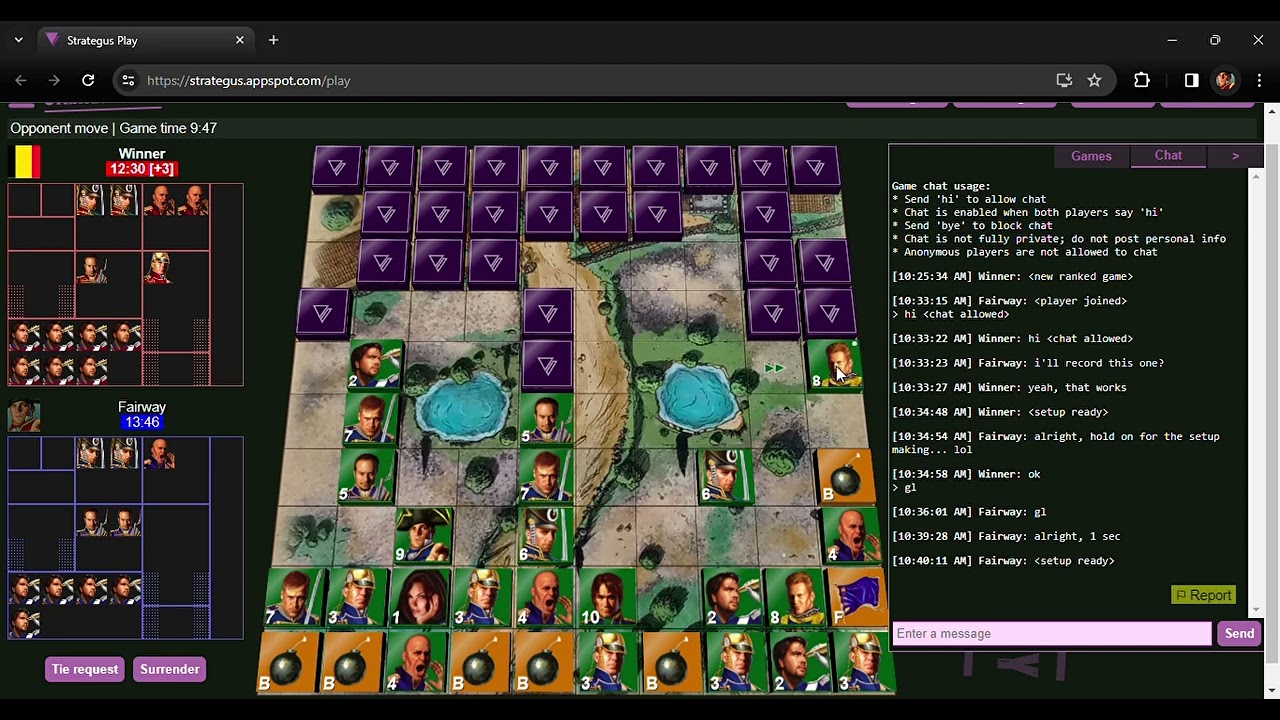Click the Surrender button
Image resolution: width=1280 pixels, height=720 pixels.
coord(170,669)
